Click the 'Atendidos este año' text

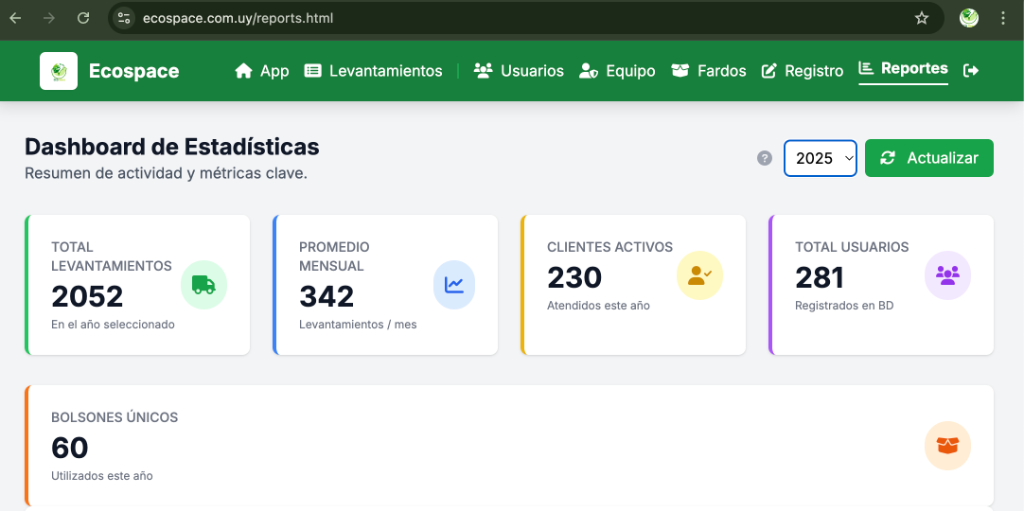point(599,305)
